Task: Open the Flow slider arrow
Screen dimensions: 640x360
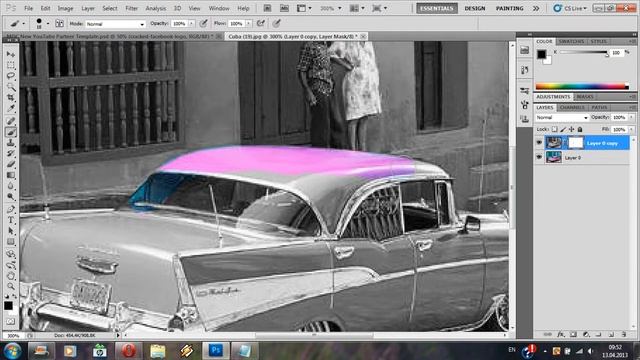Action: click(248, 24)
